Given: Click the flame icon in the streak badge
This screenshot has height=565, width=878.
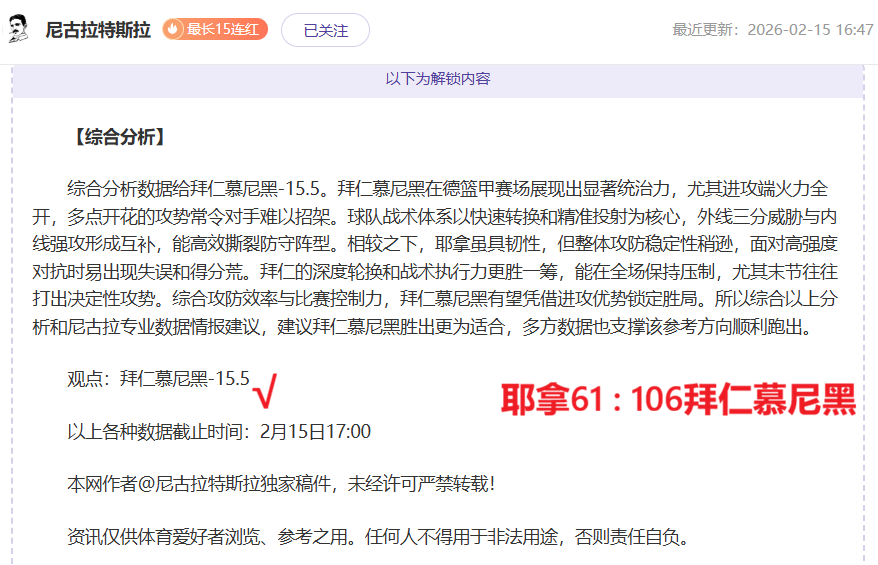Looking at the screenshot, I should pyautogui.click(x=174, y=30).
